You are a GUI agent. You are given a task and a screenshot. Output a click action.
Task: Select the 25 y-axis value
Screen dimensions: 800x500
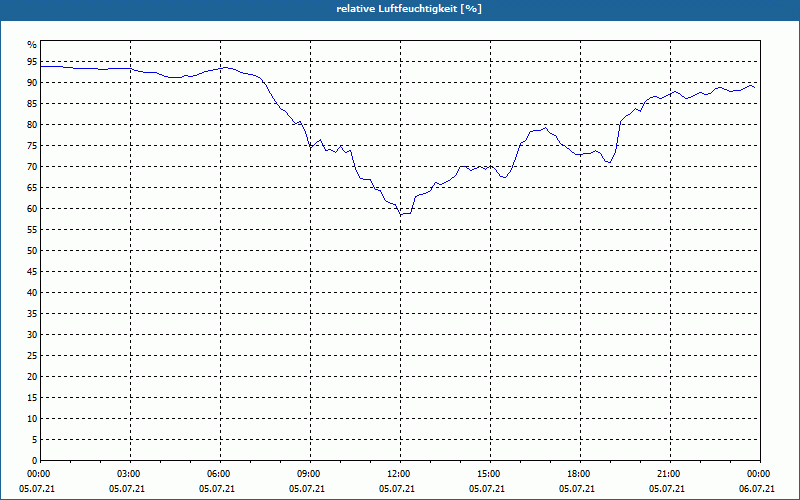[x=32, y=356]
